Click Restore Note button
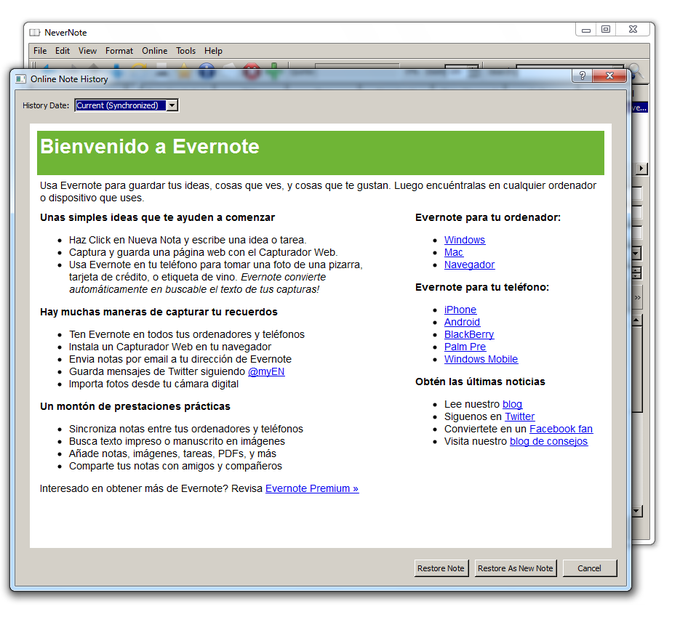Image resolution: width=680 pixels, height=617 pixels. click(441, 568)
